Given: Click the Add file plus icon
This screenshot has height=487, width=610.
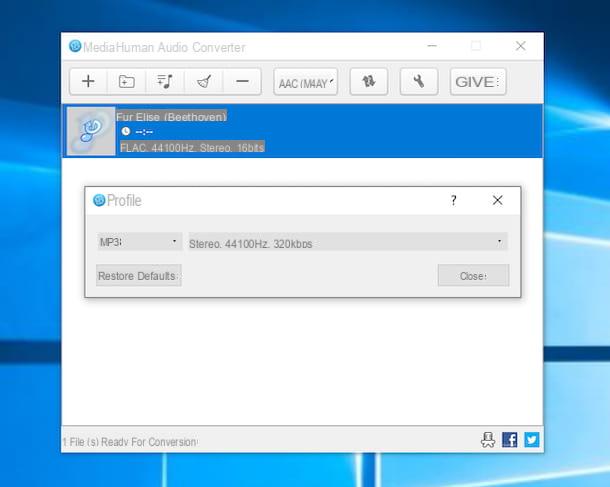Looking at the screenshot, I should tap(88, 82).
